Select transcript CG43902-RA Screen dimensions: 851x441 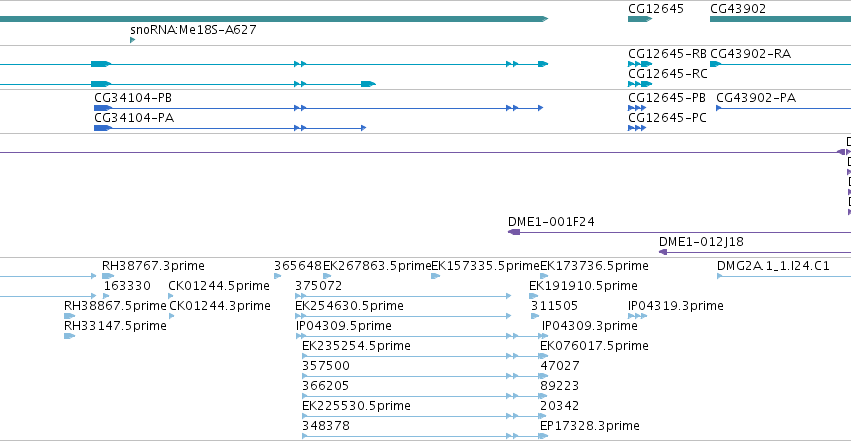750,54
